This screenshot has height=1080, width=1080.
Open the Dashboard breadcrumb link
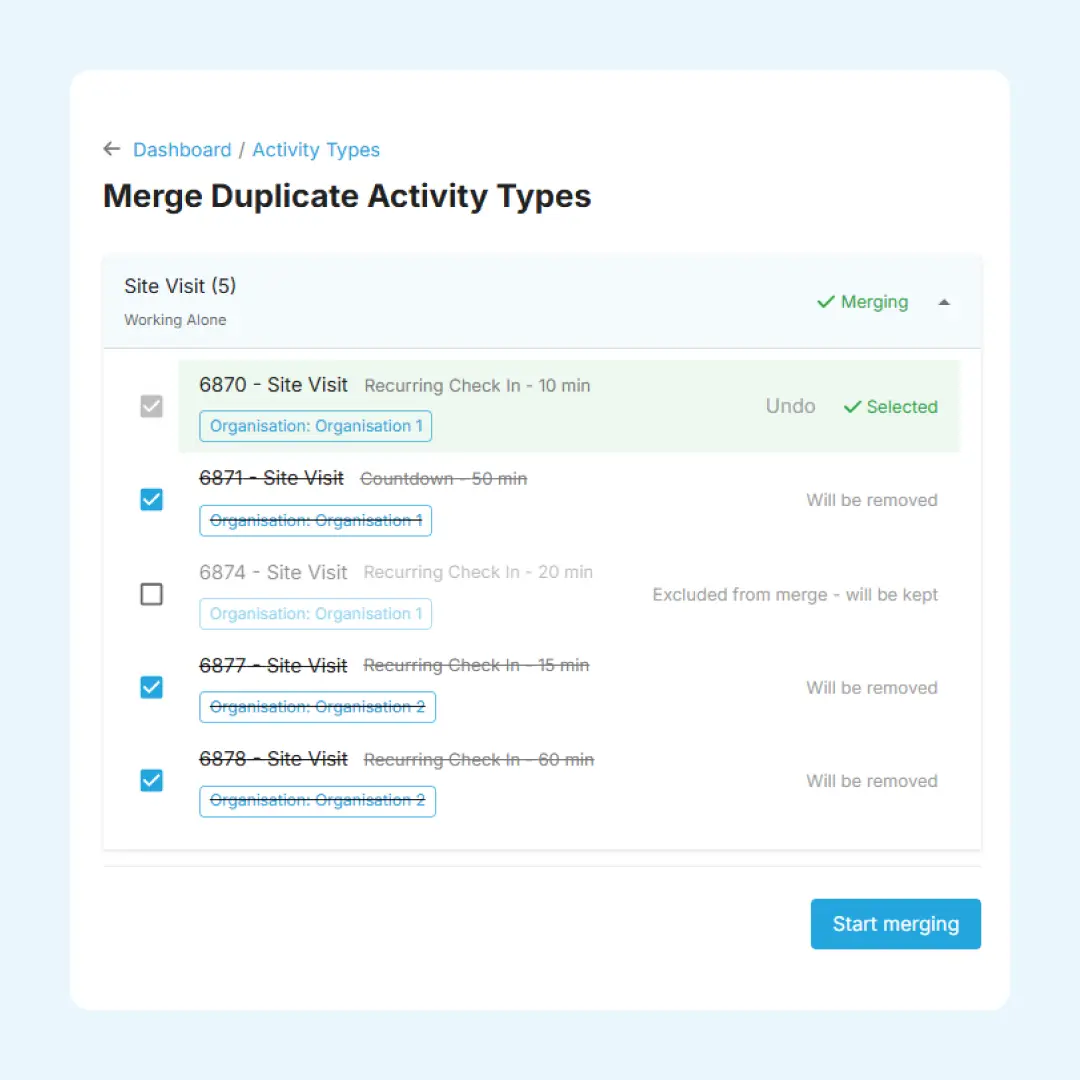(182, 150)
